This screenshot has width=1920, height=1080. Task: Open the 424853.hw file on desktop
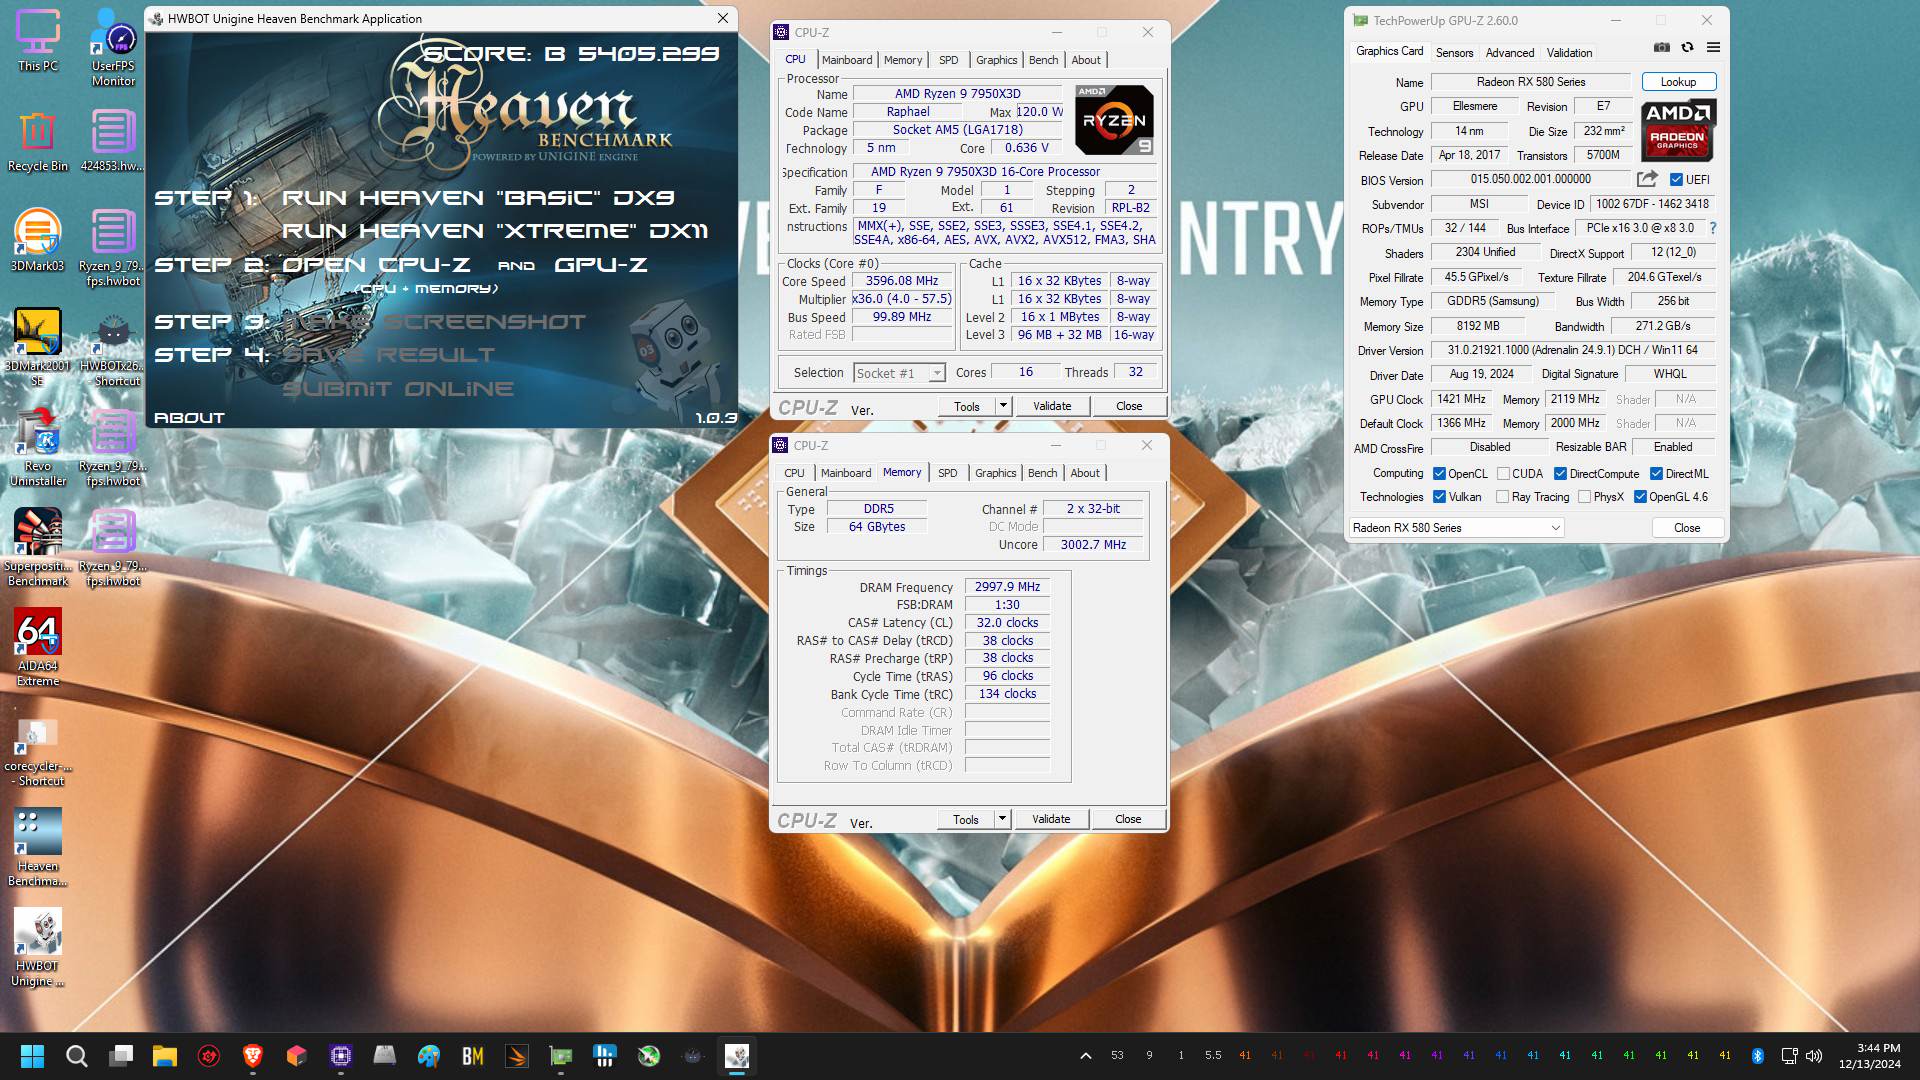pyautogui.click(x=113, y=141)
